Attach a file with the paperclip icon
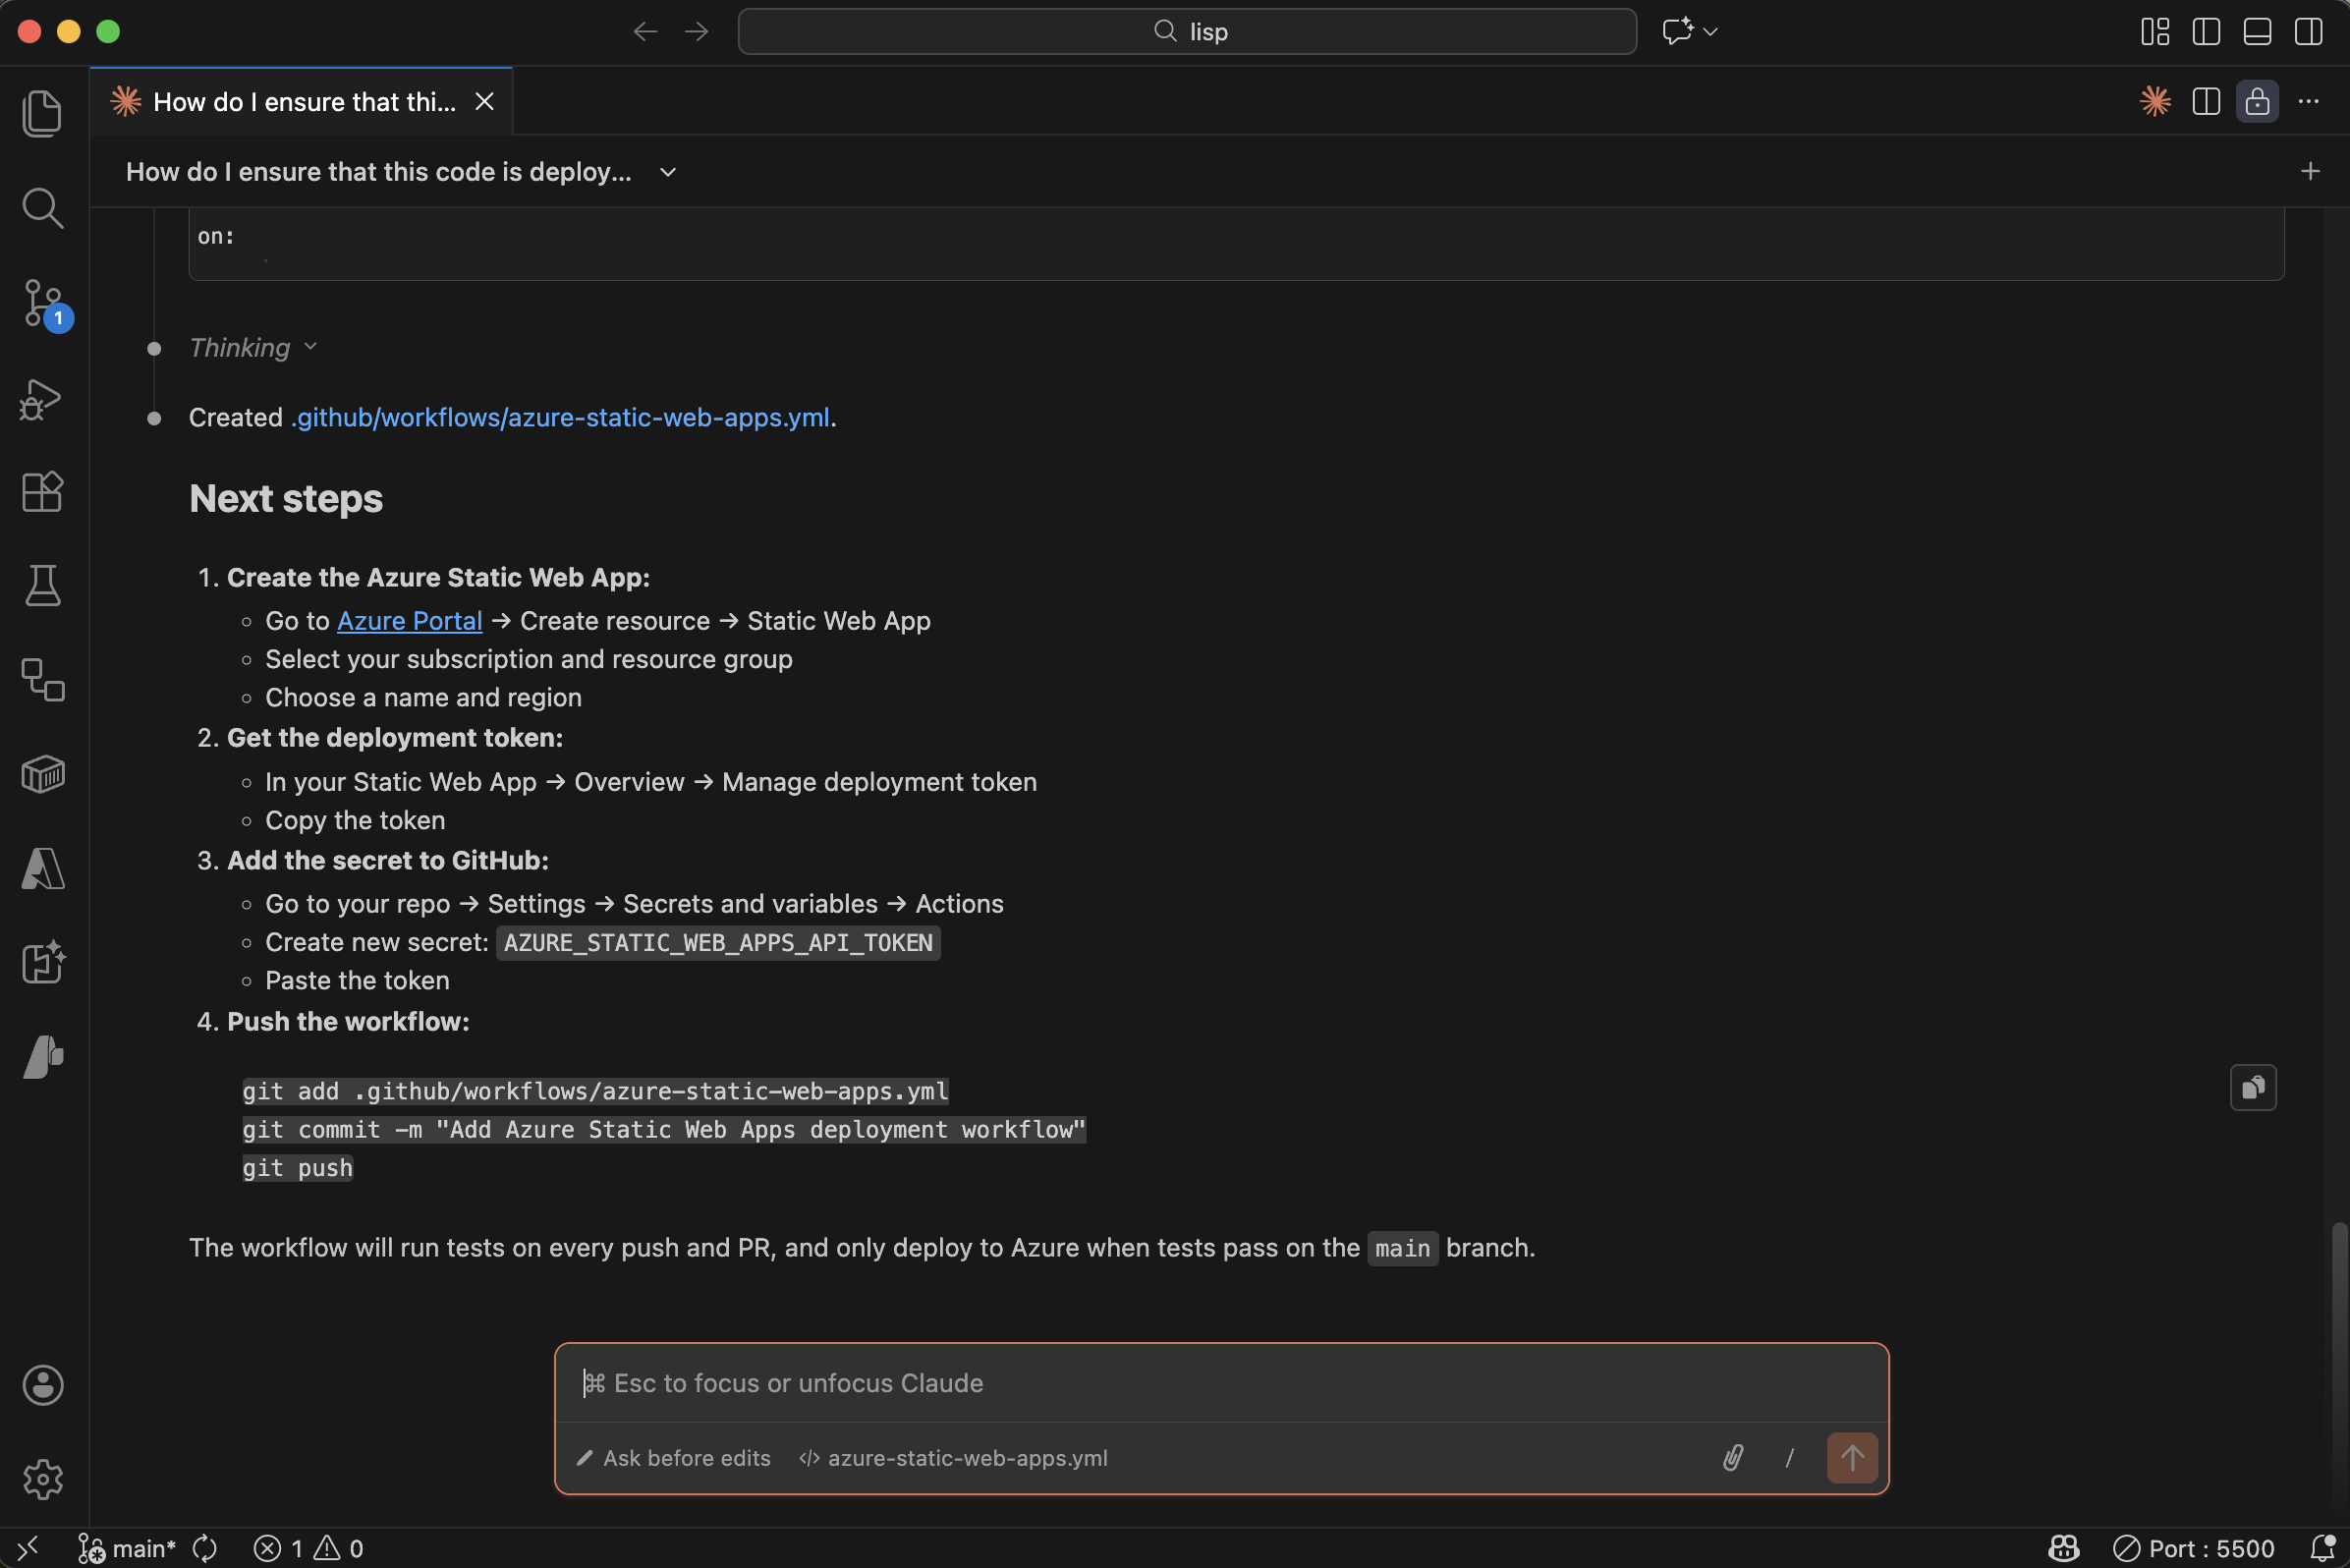Image resolution: width=2350 pixels, height=1568 pixels. click(x=1733, y=1457)
